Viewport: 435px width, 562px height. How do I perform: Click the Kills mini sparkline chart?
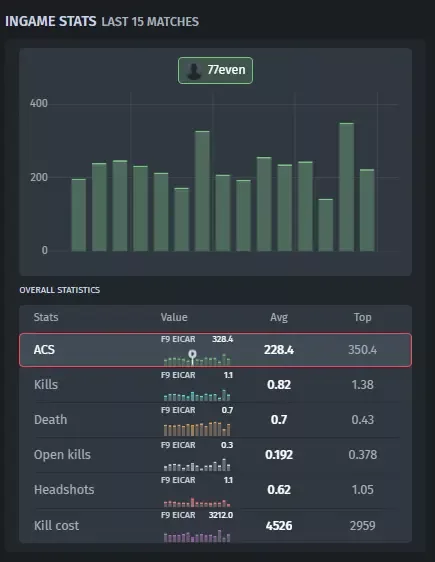pos(197,395)
